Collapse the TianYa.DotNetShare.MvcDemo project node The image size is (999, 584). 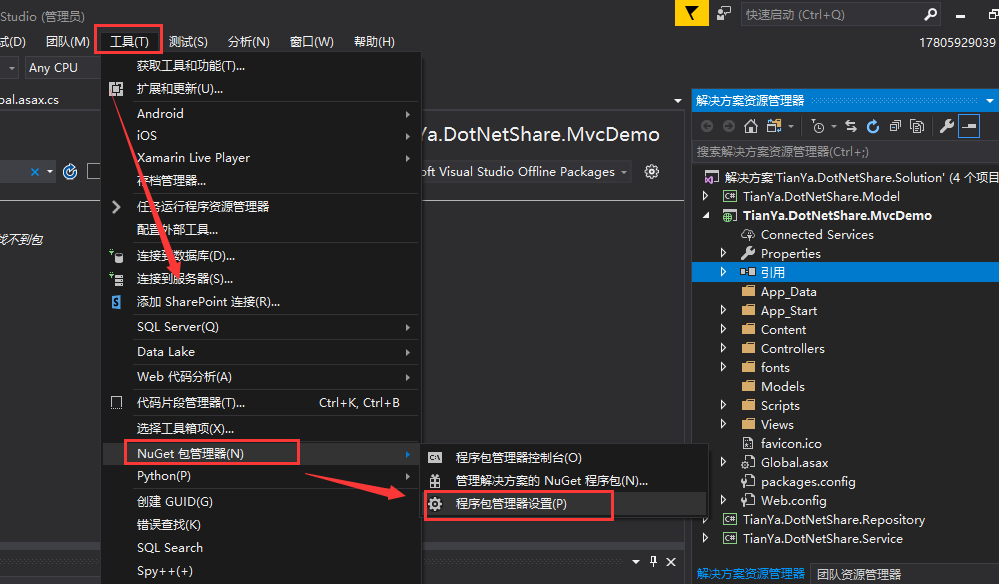(x=706, y=215)
